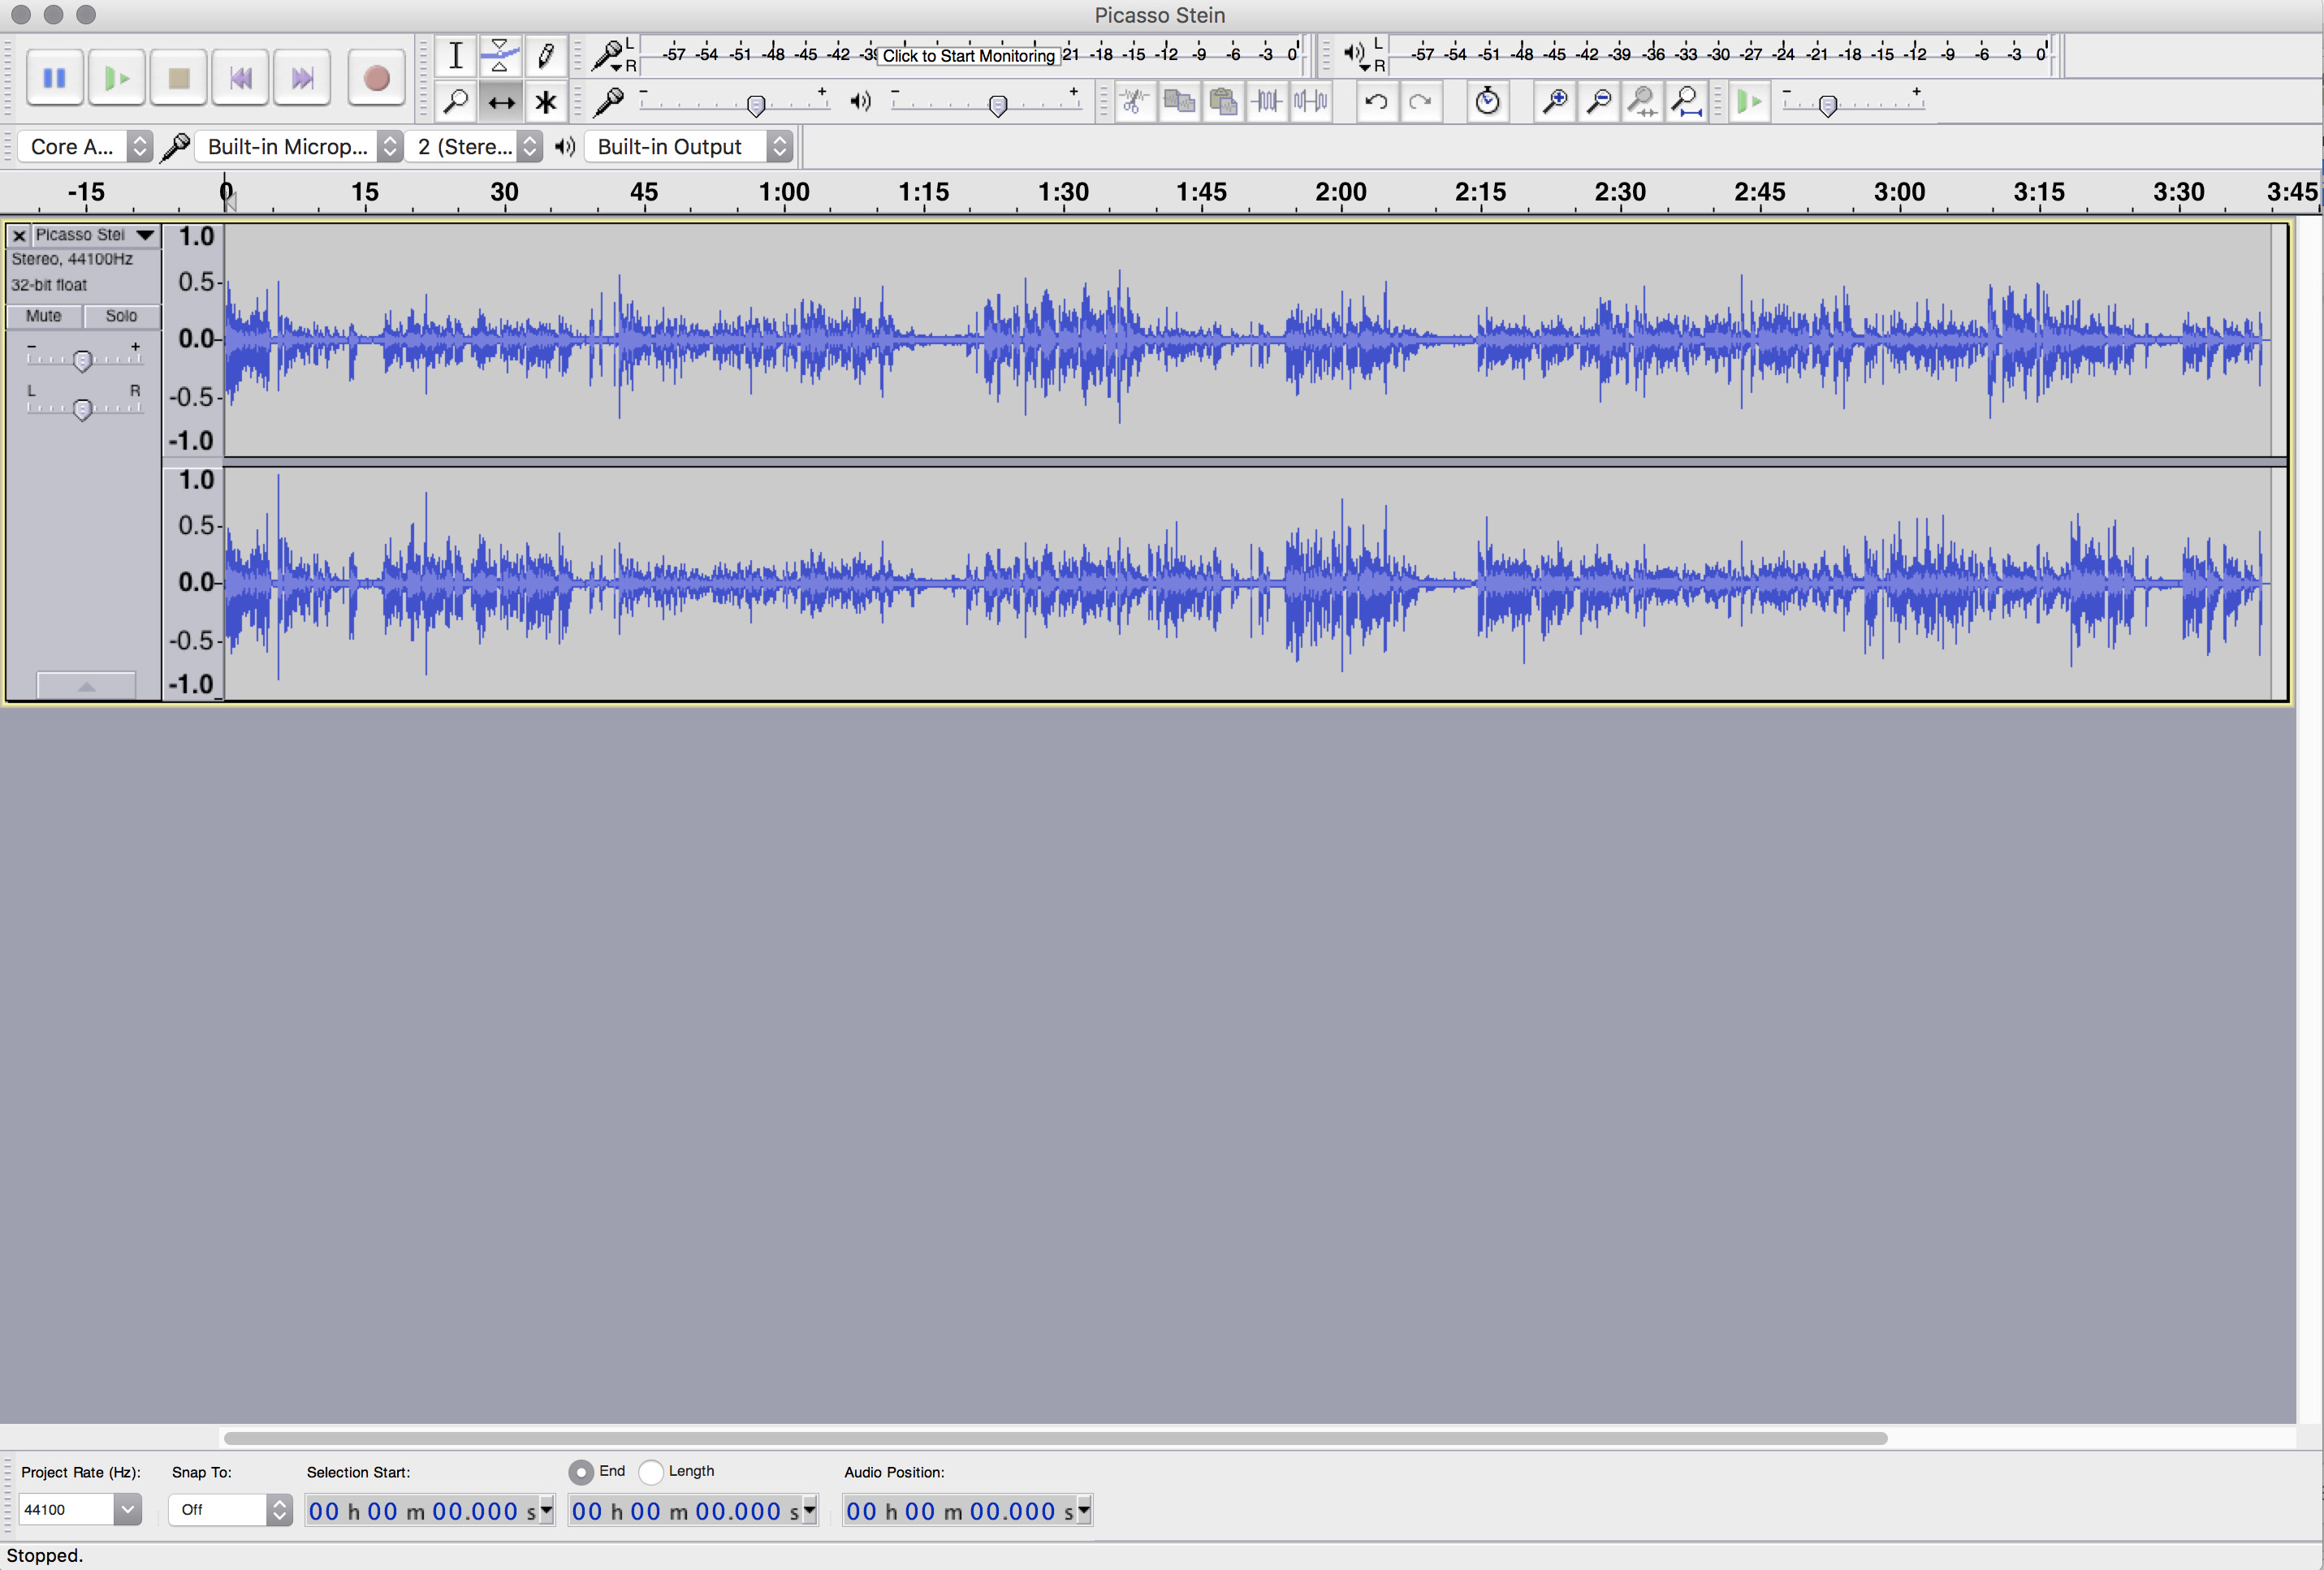Viewport: 2324px width, 1570px height.
Task: Click the Selection Start time field
Action: (430, 1511)
